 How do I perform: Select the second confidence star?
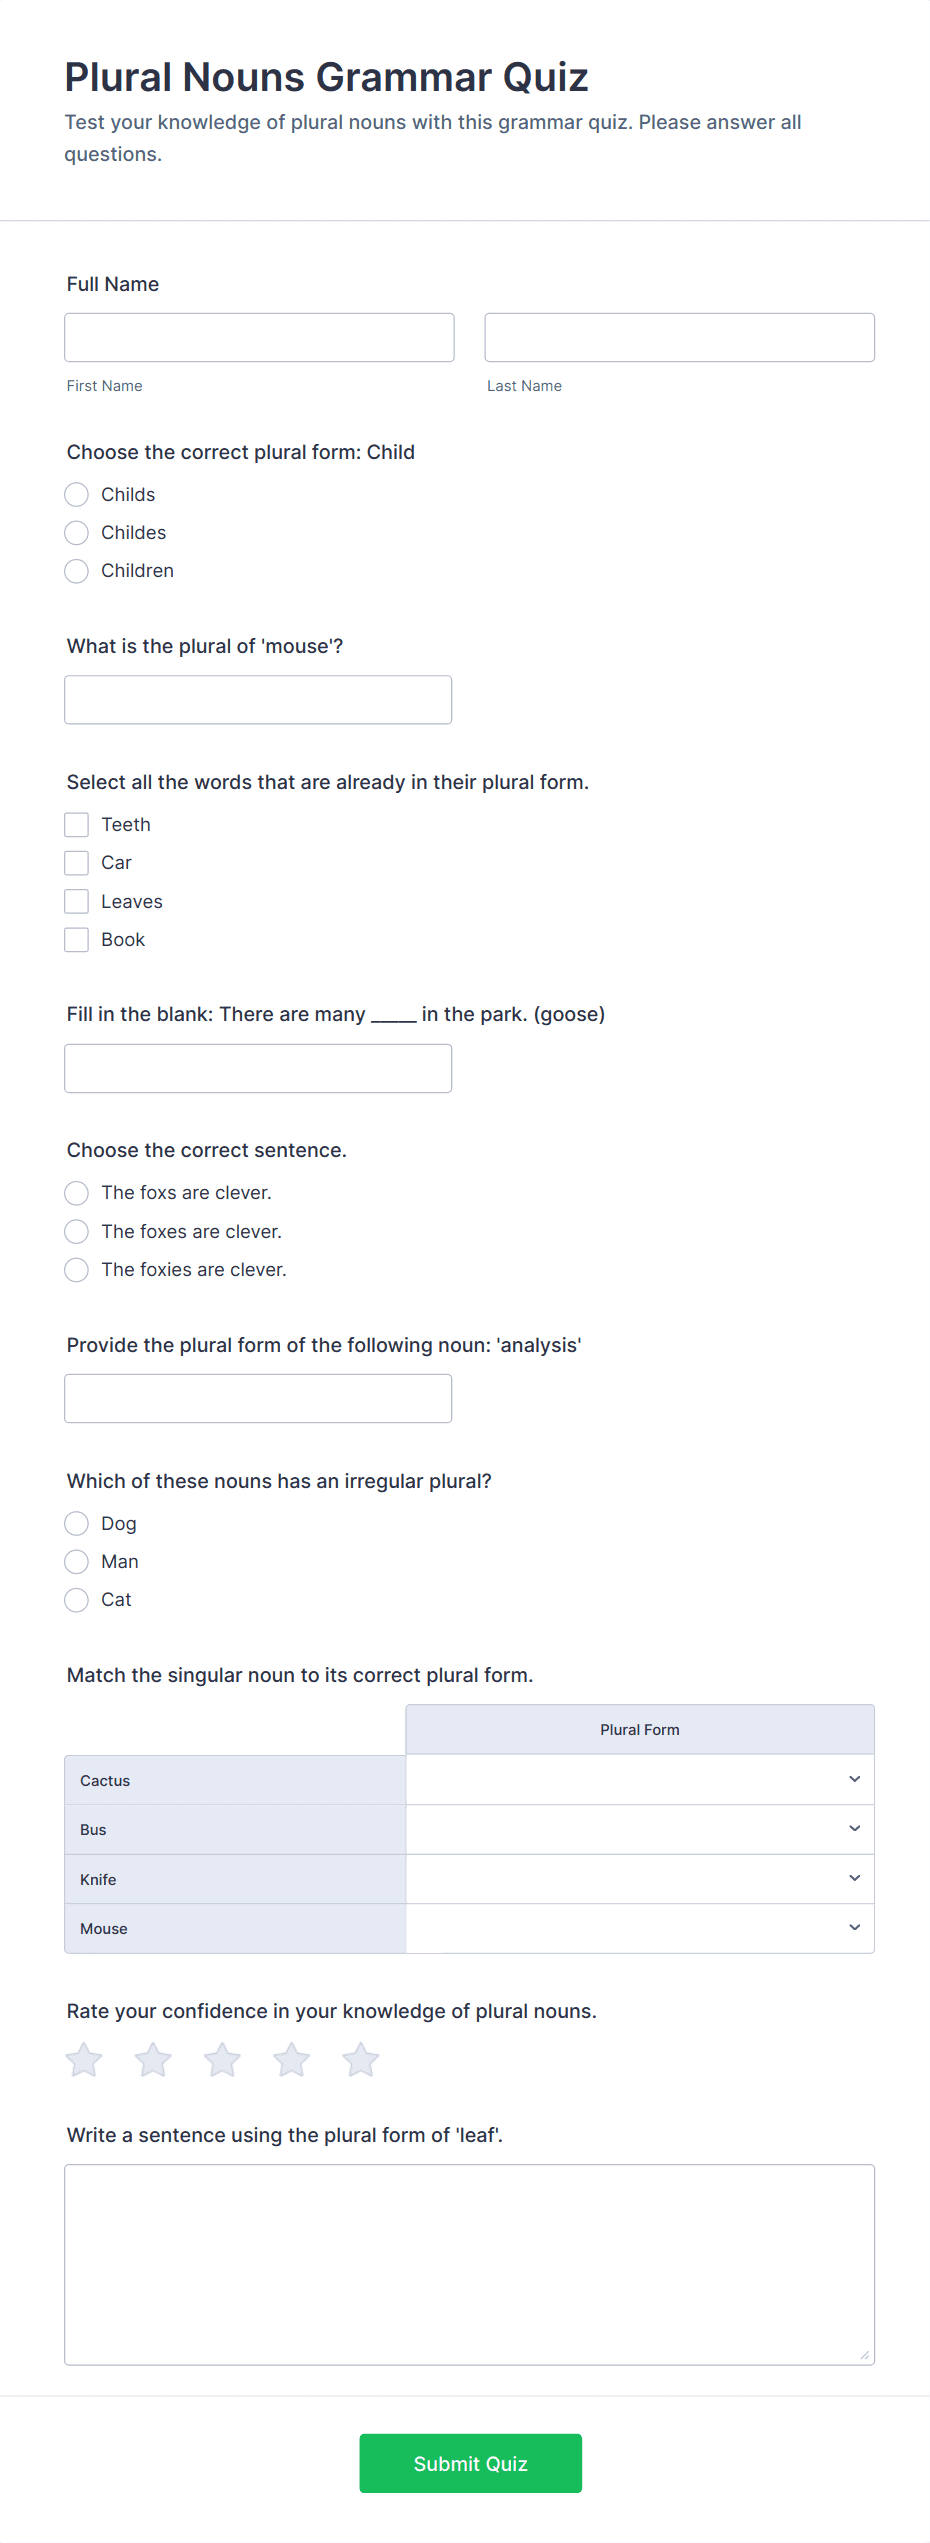tap(153, 2060)
